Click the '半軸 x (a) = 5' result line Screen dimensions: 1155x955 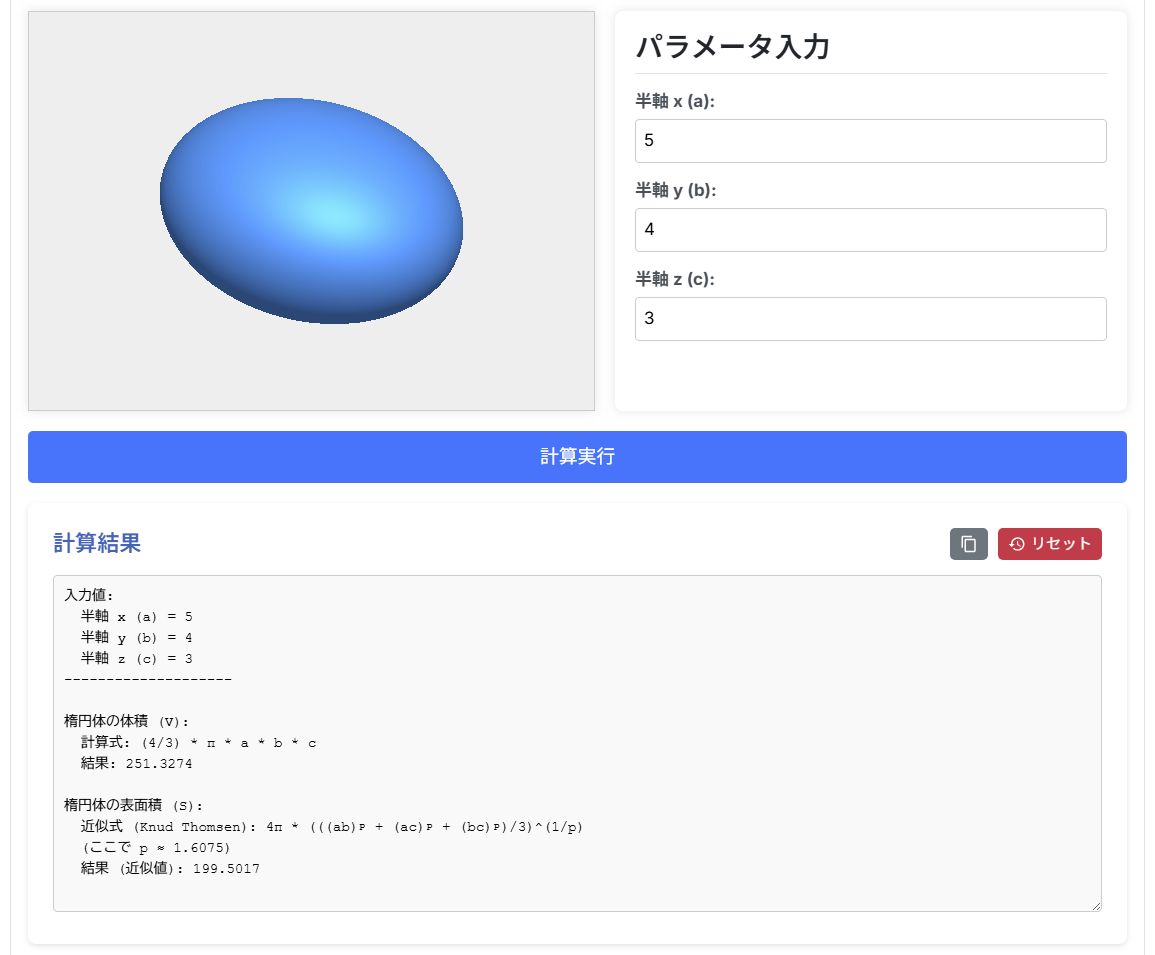click(136, 617)
